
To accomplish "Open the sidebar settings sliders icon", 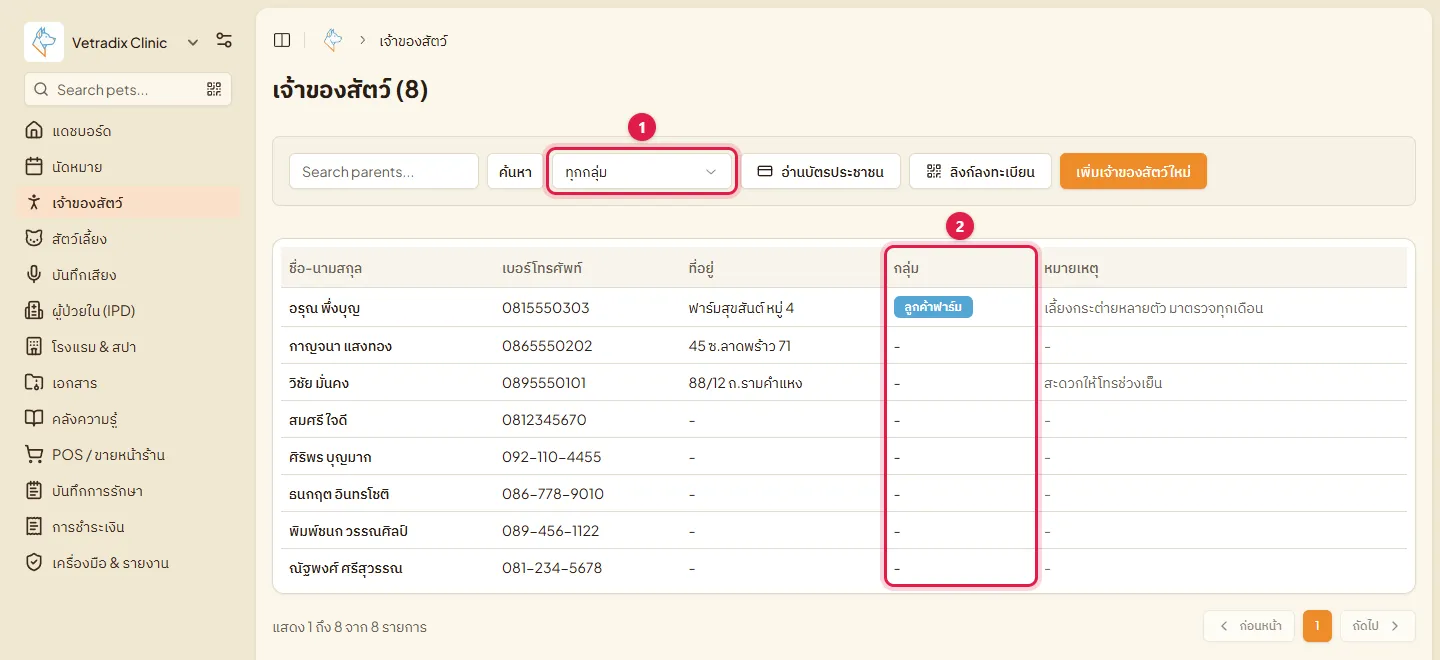I will click(x=224, y=41).
